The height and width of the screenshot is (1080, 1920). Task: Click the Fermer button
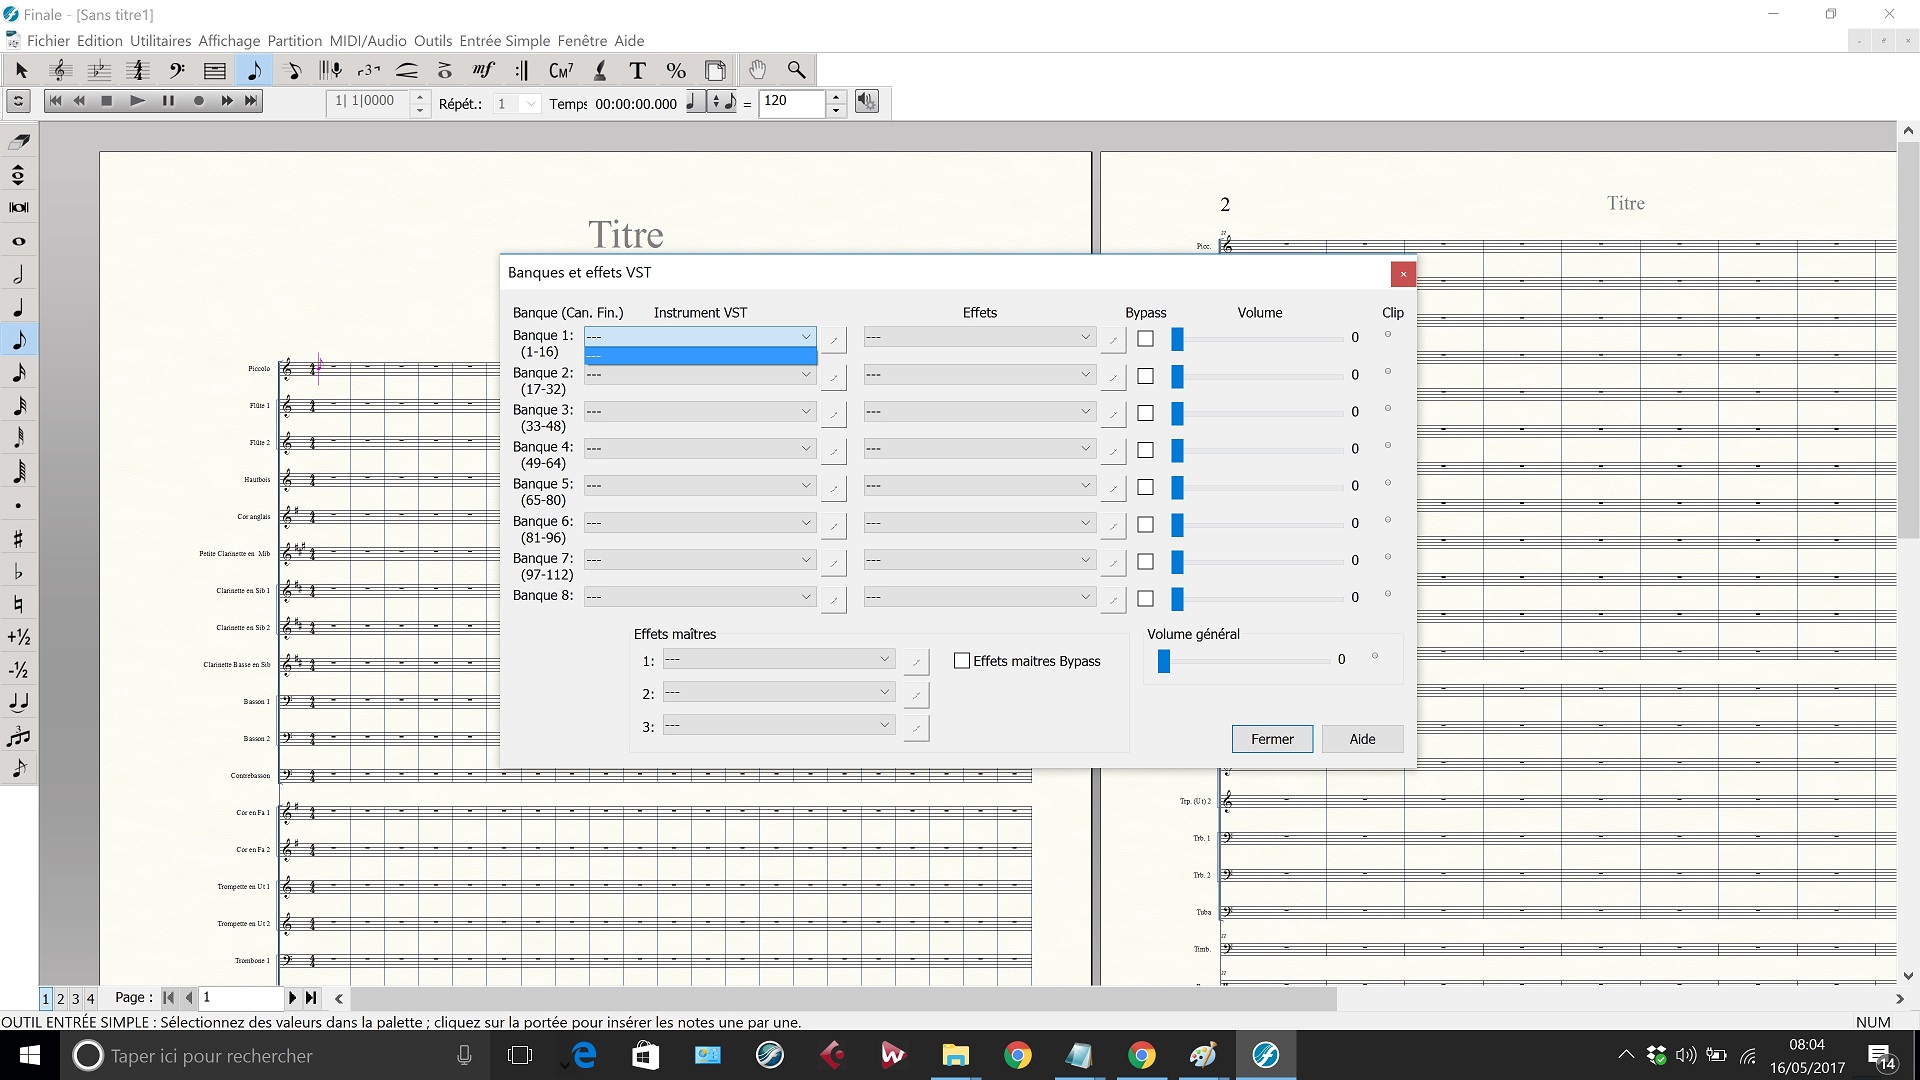[1271, 739]
